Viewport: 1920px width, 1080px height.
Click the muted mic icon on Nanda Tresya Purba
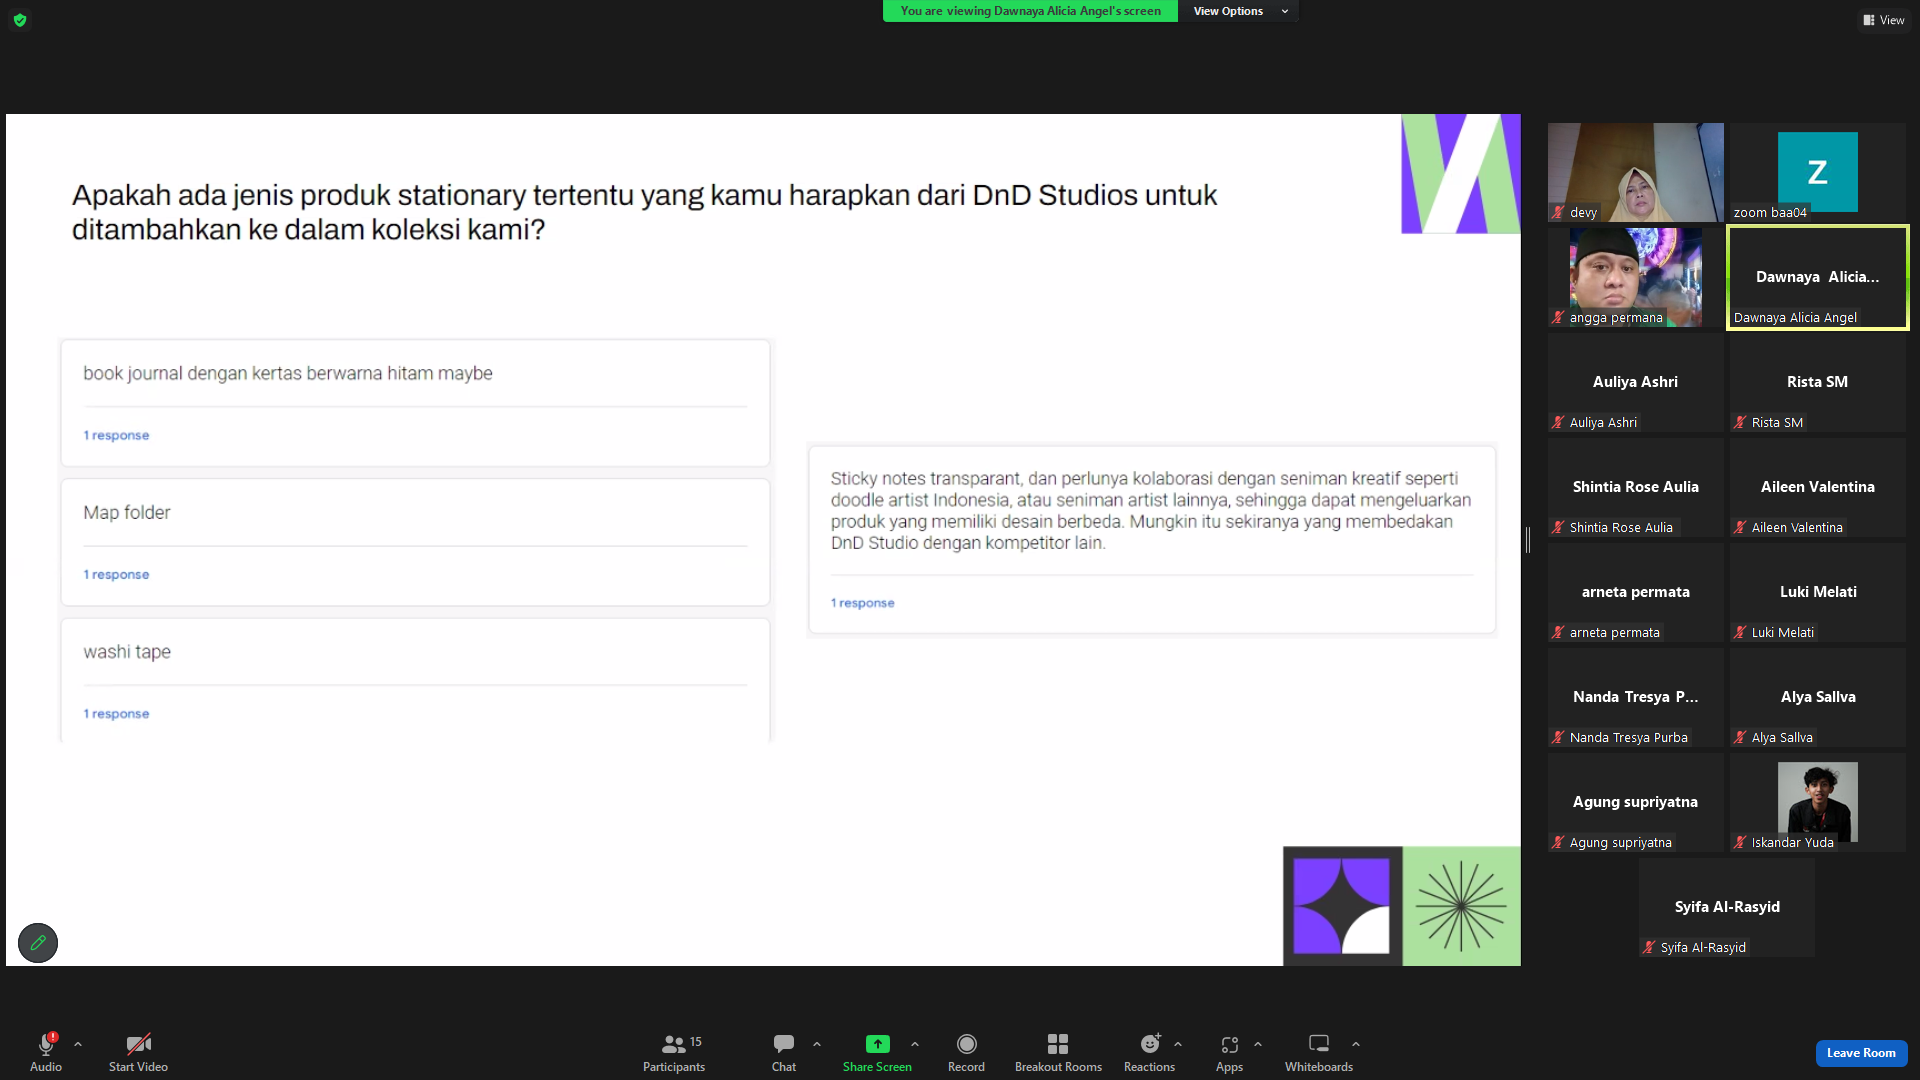[x=1558, y=737]
